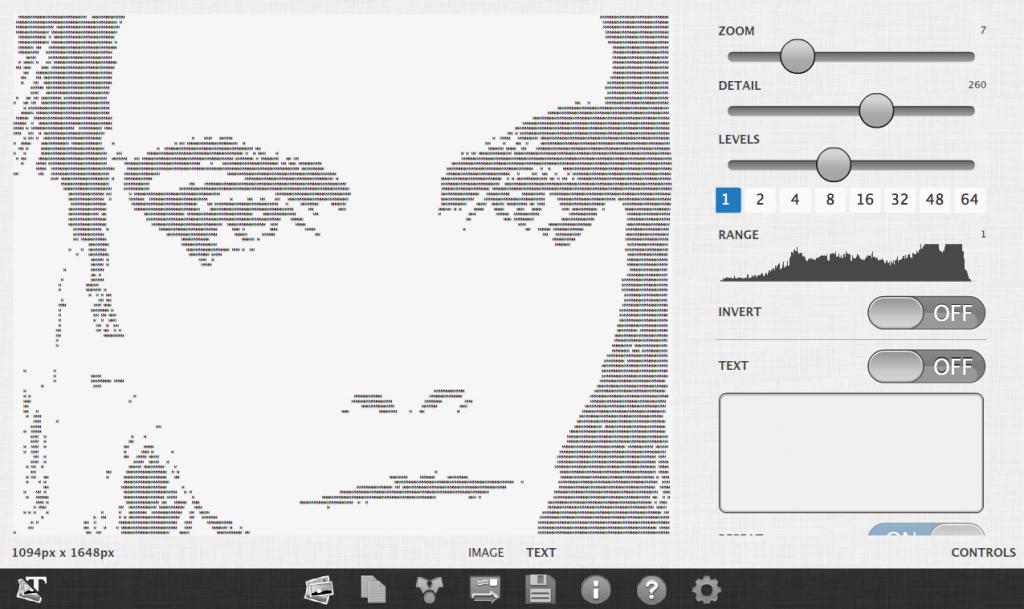This screenshot has width=1024, height=609.
Task: Toggle the partially visible ON switch at the bottom of the controls
Action: point(926,529)
